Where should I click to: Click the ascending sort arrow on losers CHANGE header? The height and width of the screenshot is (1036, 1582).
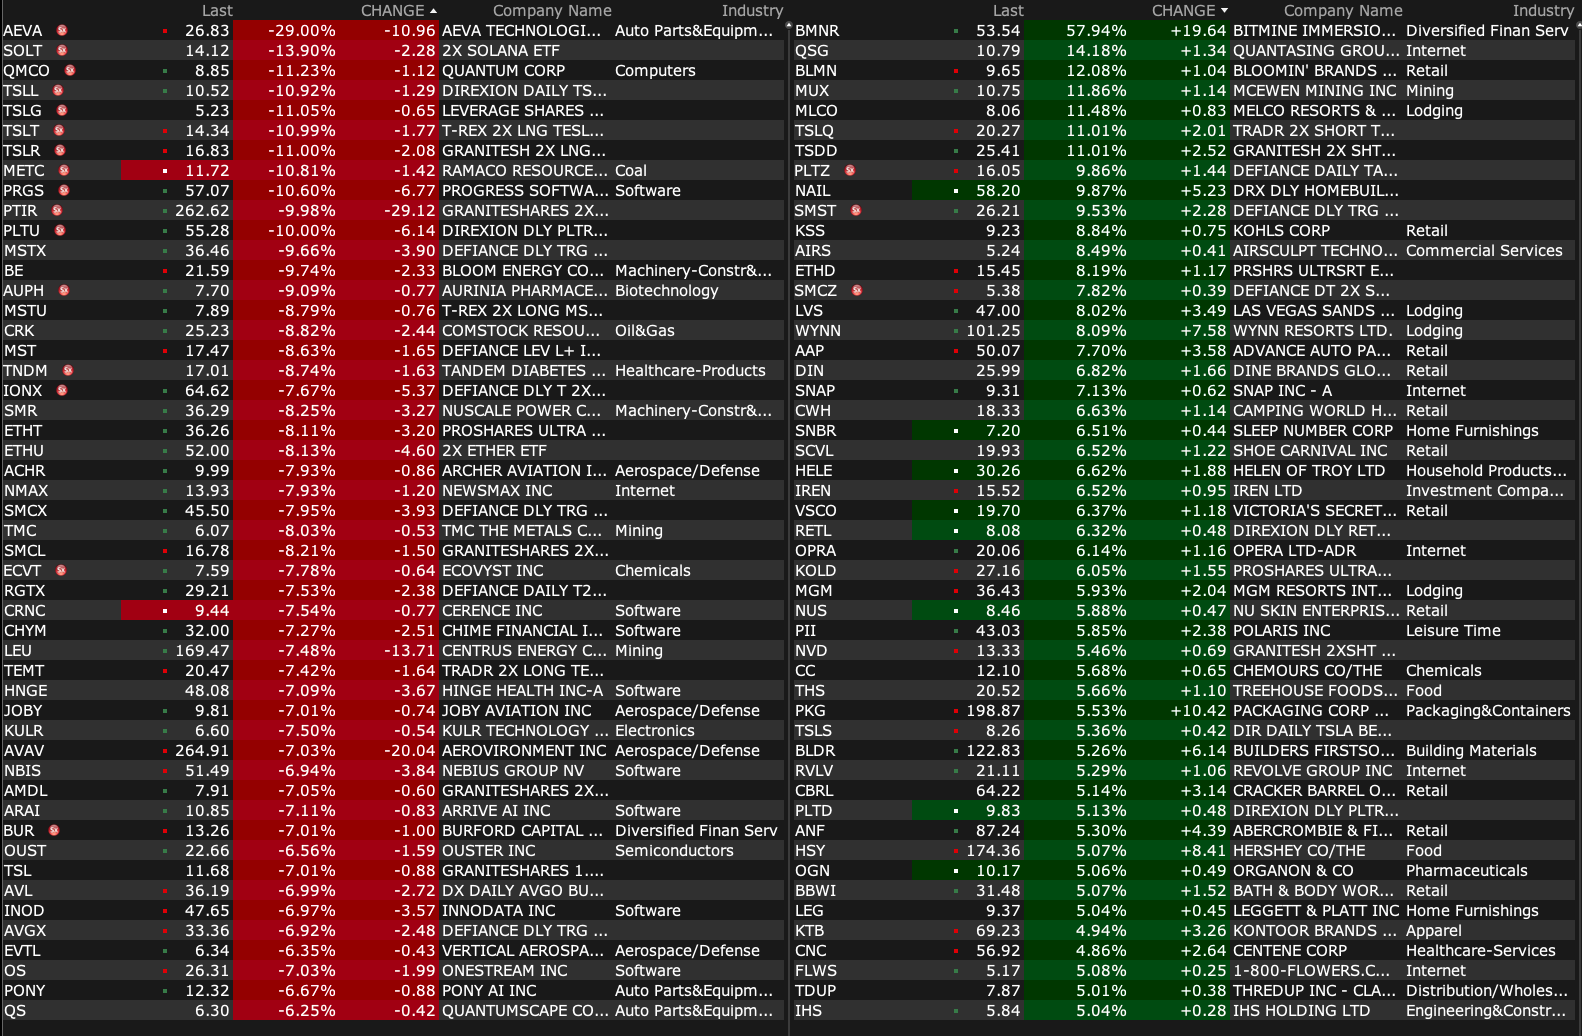pos(433,11)
